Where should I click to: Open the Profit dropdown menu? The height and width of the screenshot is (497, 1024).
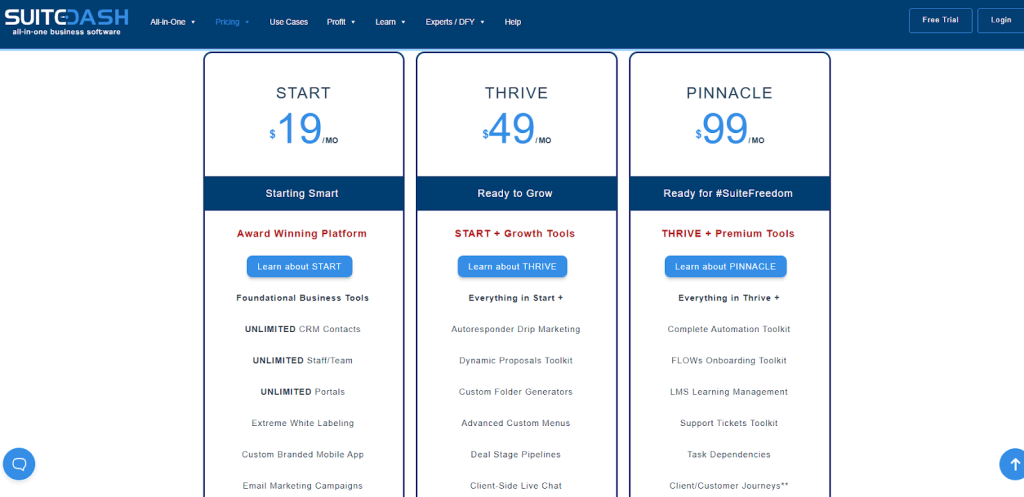[x=341, y=21]
